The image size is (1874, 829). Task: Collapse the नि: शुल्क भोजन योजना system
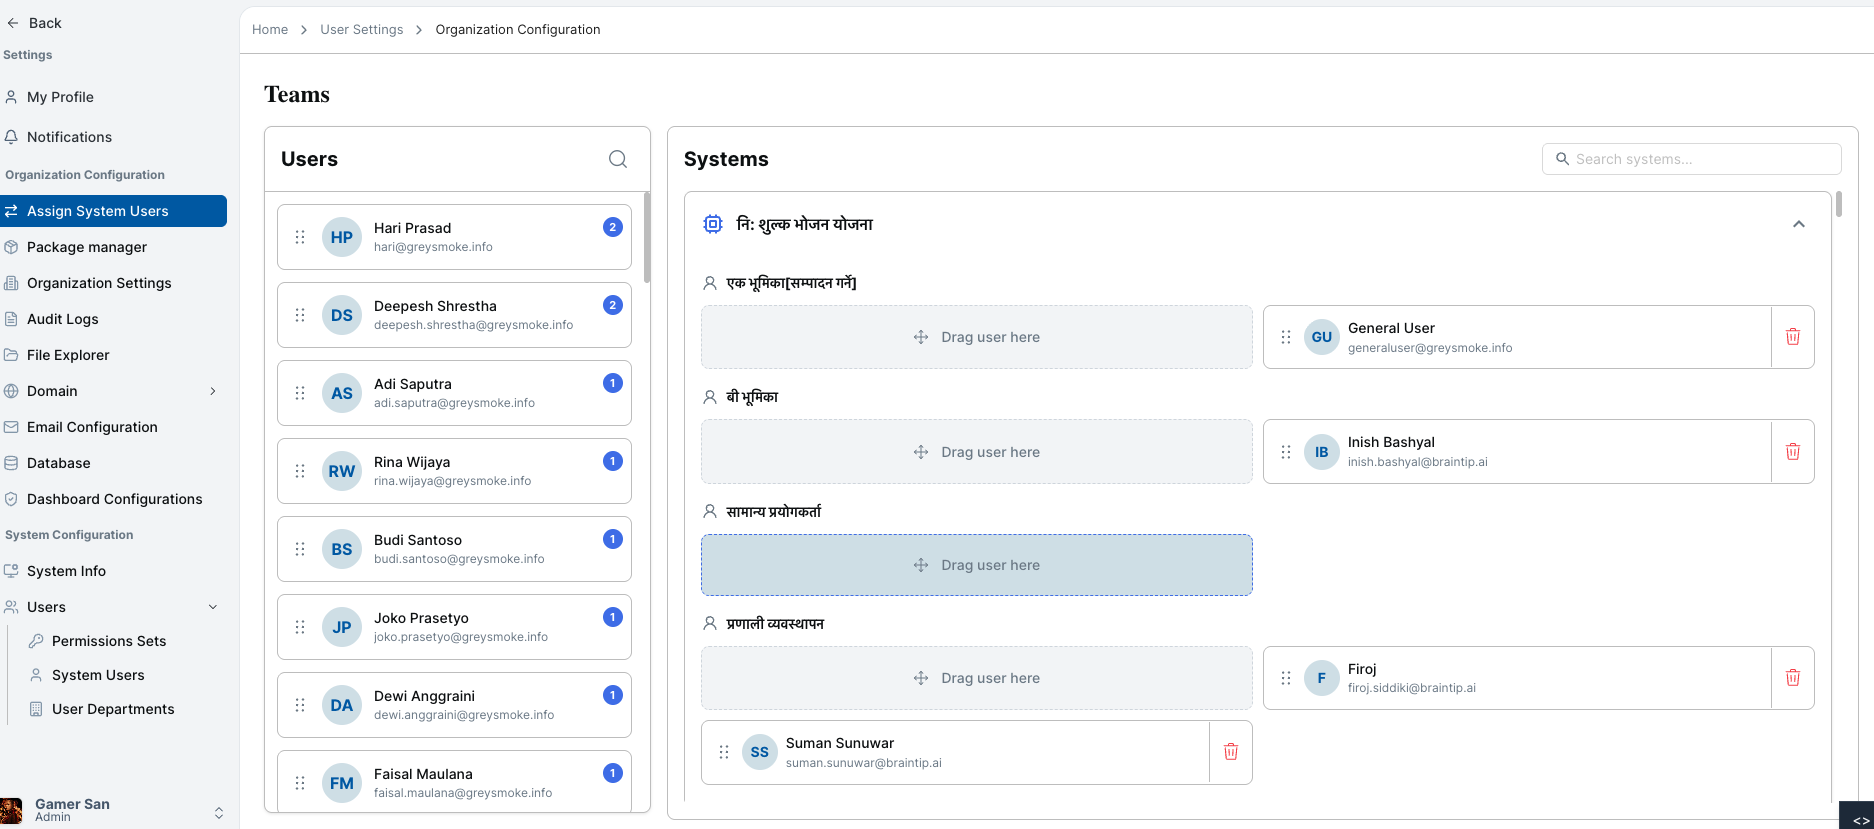click(1799, 224)
